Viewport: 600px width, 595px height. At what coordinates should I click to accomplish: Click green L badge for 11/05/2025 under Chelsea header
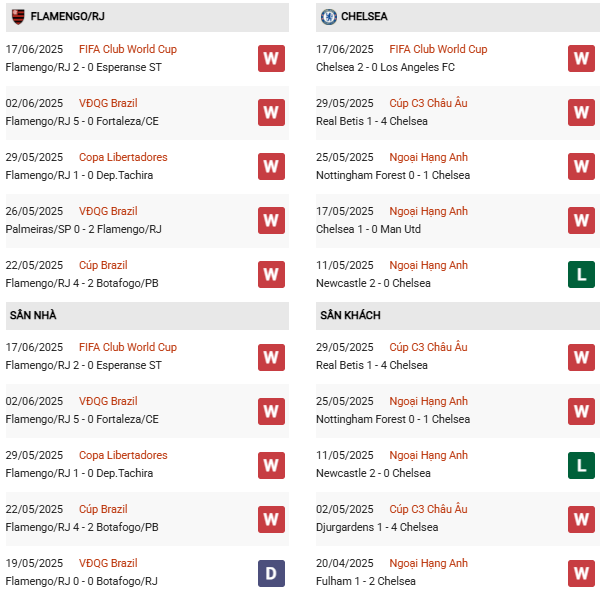point(581,274)
